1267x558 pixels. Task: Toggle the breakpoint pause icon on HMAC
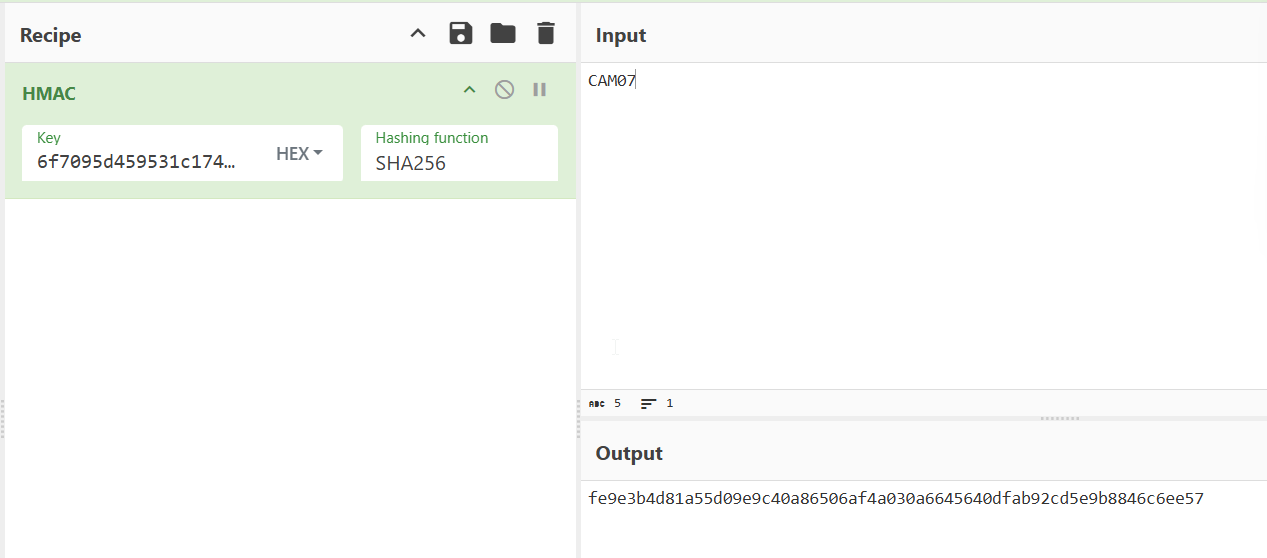[540, 90]
